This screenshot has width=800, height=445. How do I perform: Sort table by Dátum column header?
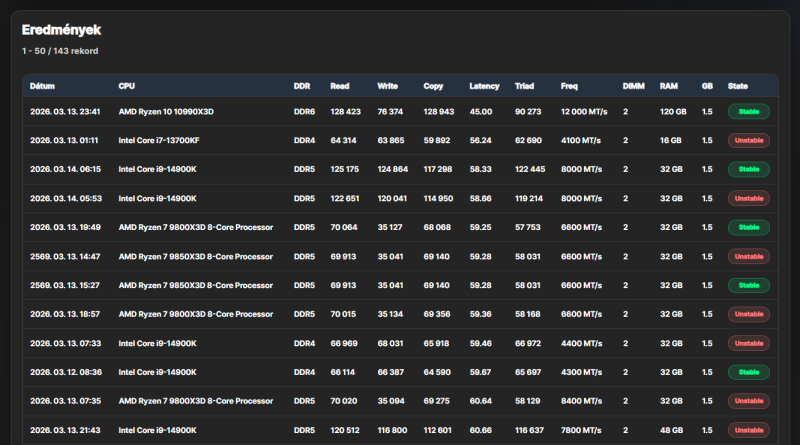[42, 86]
